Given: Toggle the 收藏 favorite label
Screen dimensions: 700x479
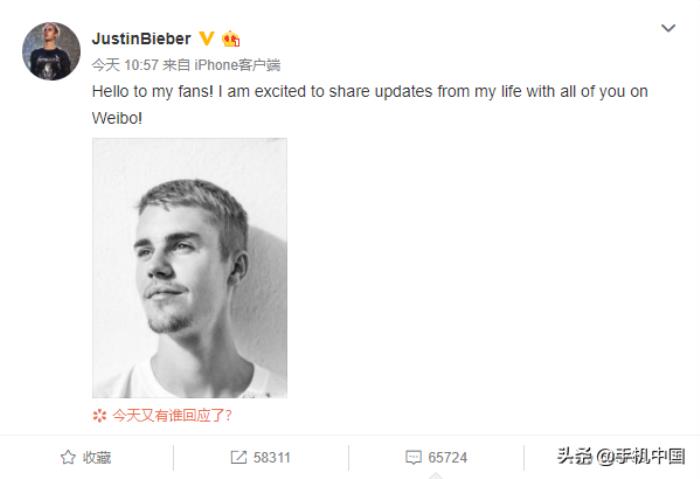Looking at the screenshot, I should coord(96,458).
